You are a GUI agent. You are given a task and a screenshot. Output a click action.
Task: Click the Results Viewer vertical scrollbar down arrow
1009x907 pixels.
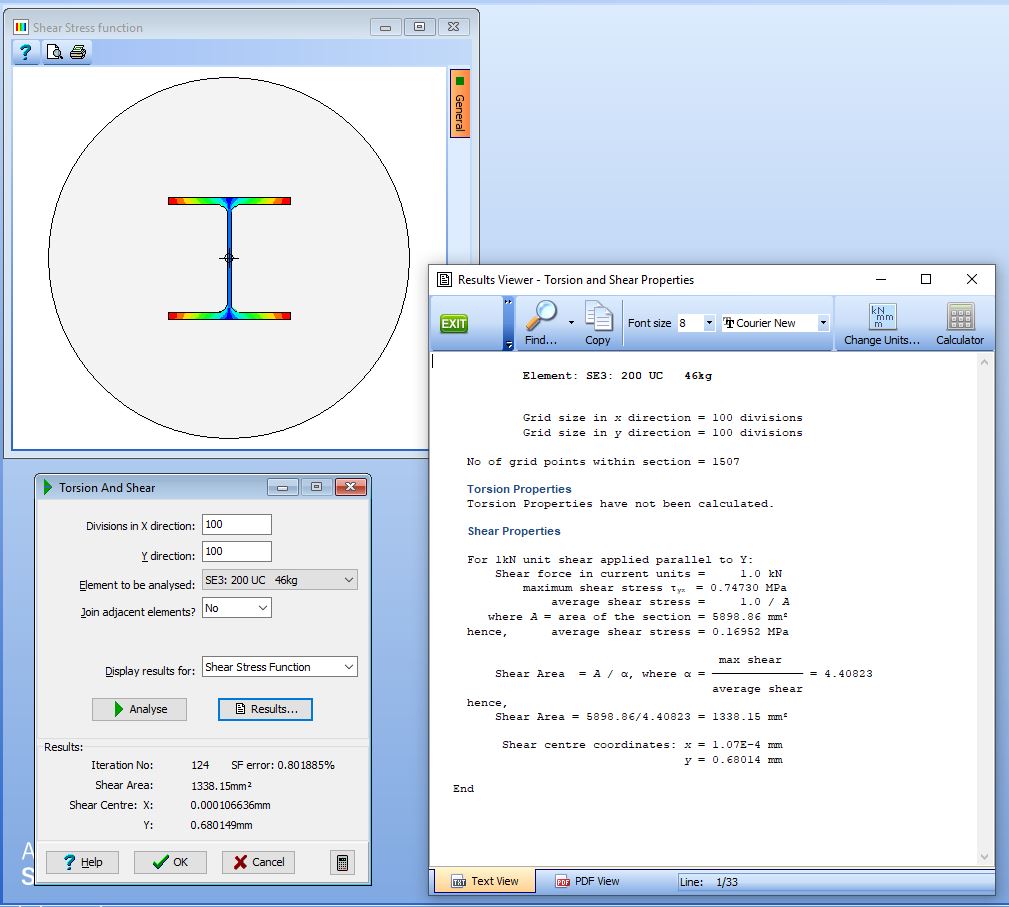tap(984, 857)
